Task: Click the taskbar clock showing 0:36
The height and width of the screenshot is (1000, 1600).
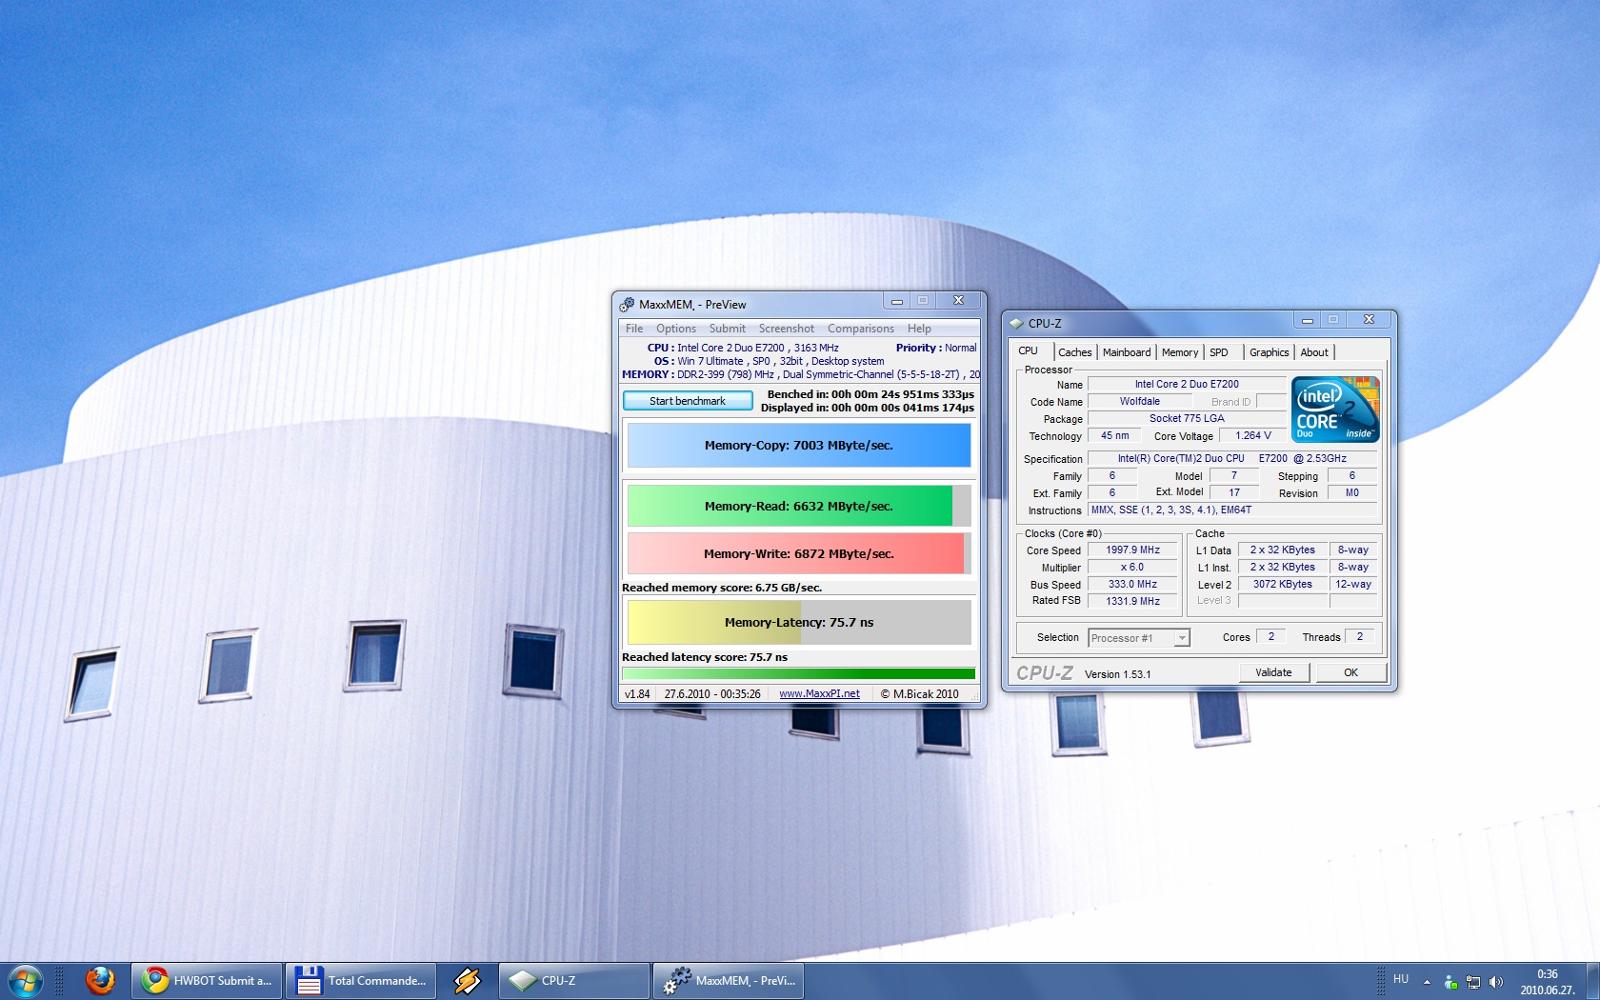Action: pyautogui.click(x=1548, y=982)
